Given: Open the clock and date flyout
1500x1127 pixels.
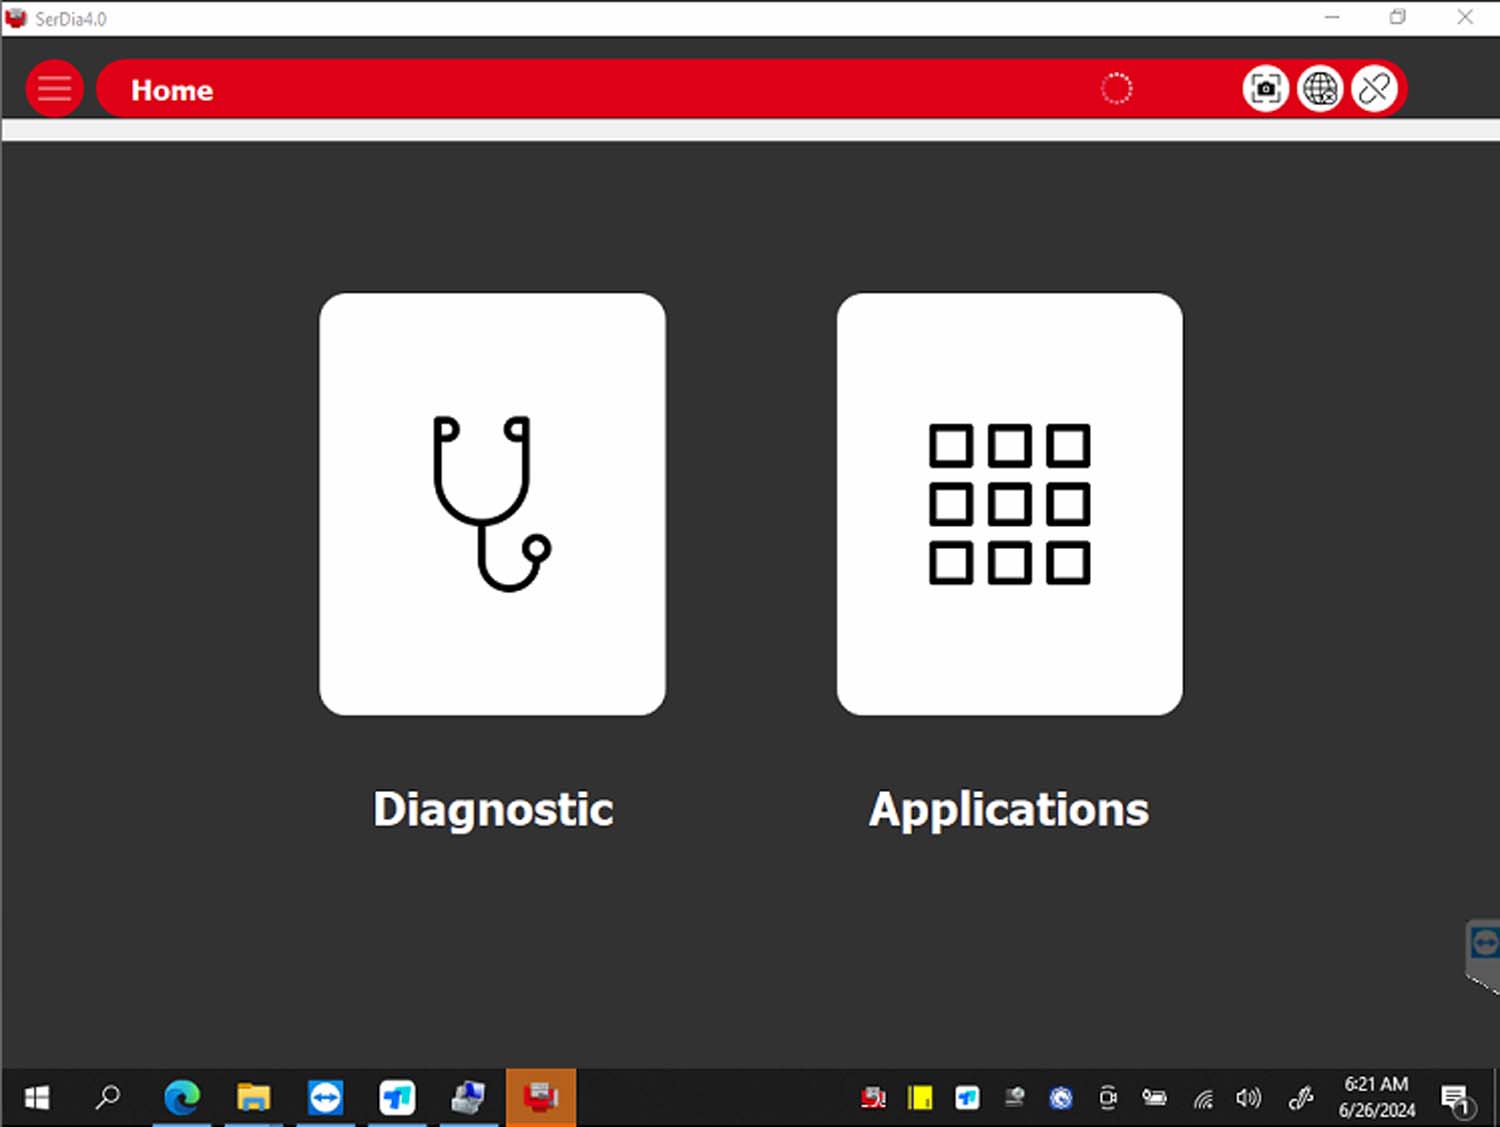Looking at the screenshot, I should [x=1376, y=1098].
